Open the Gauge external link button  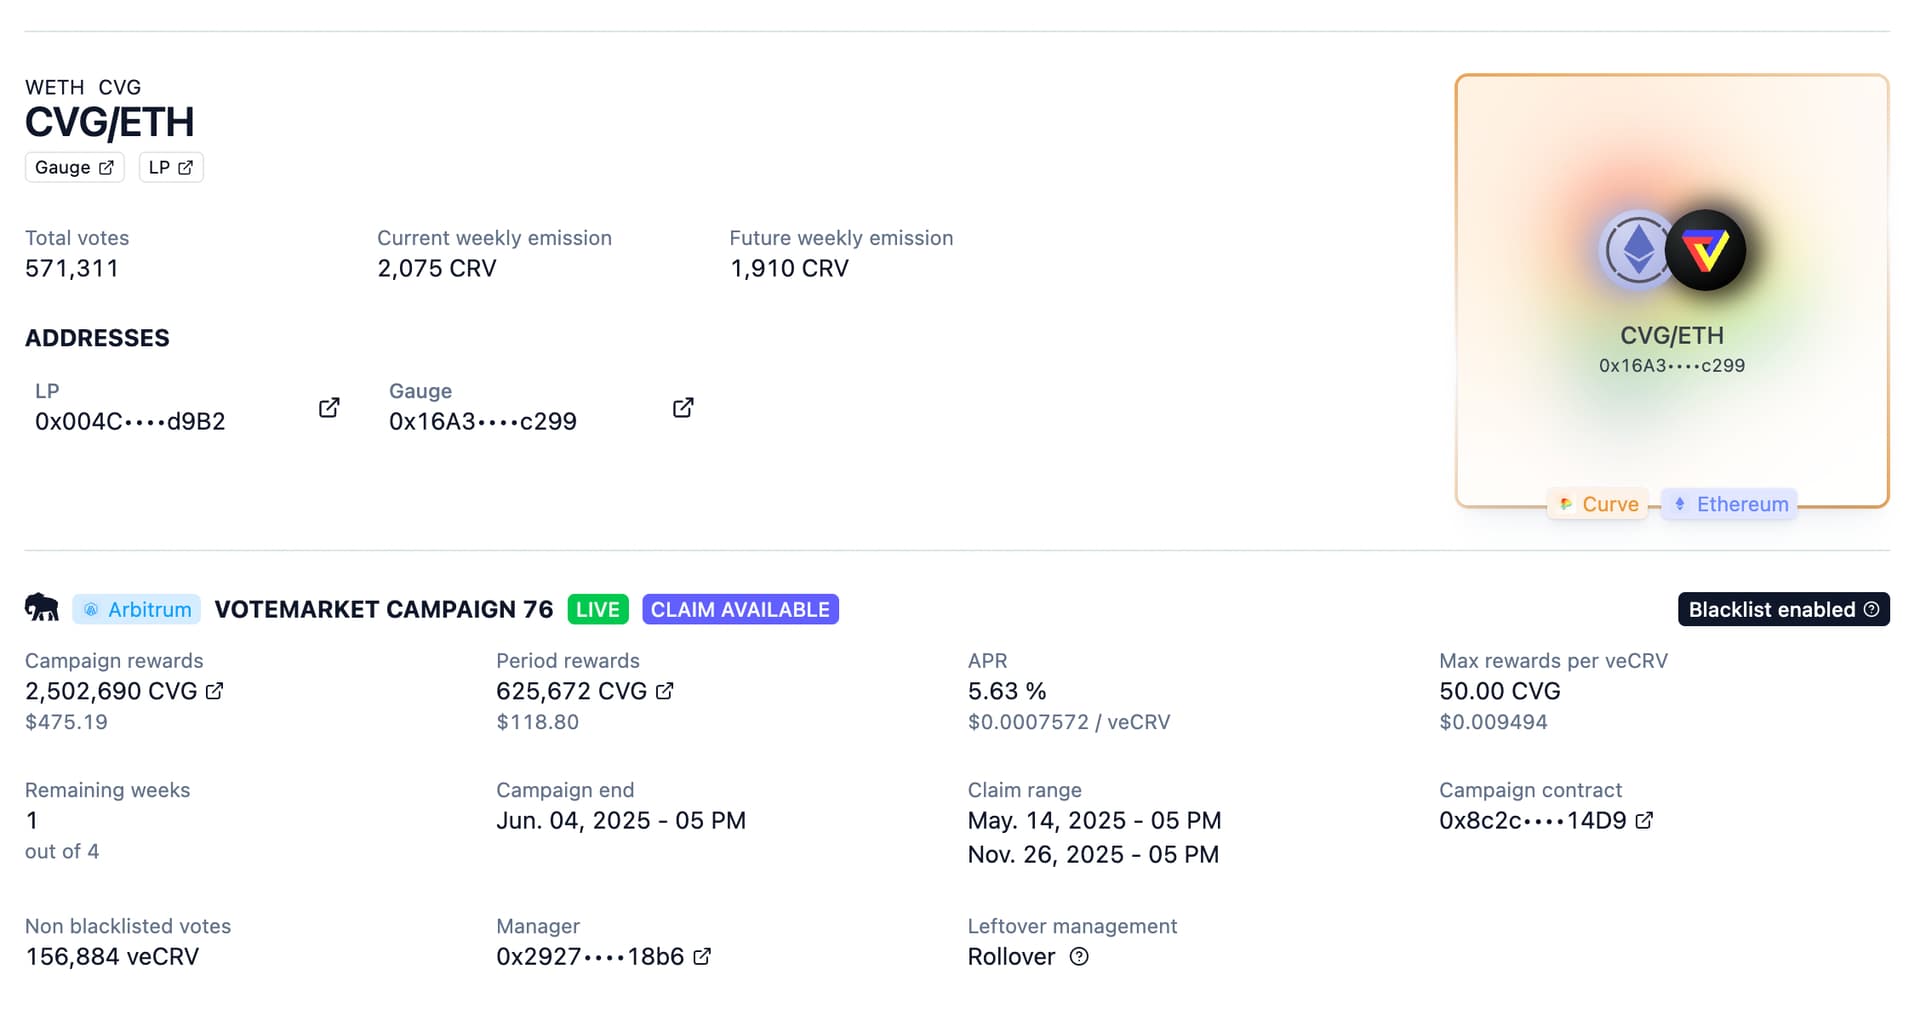click(74, 167)
